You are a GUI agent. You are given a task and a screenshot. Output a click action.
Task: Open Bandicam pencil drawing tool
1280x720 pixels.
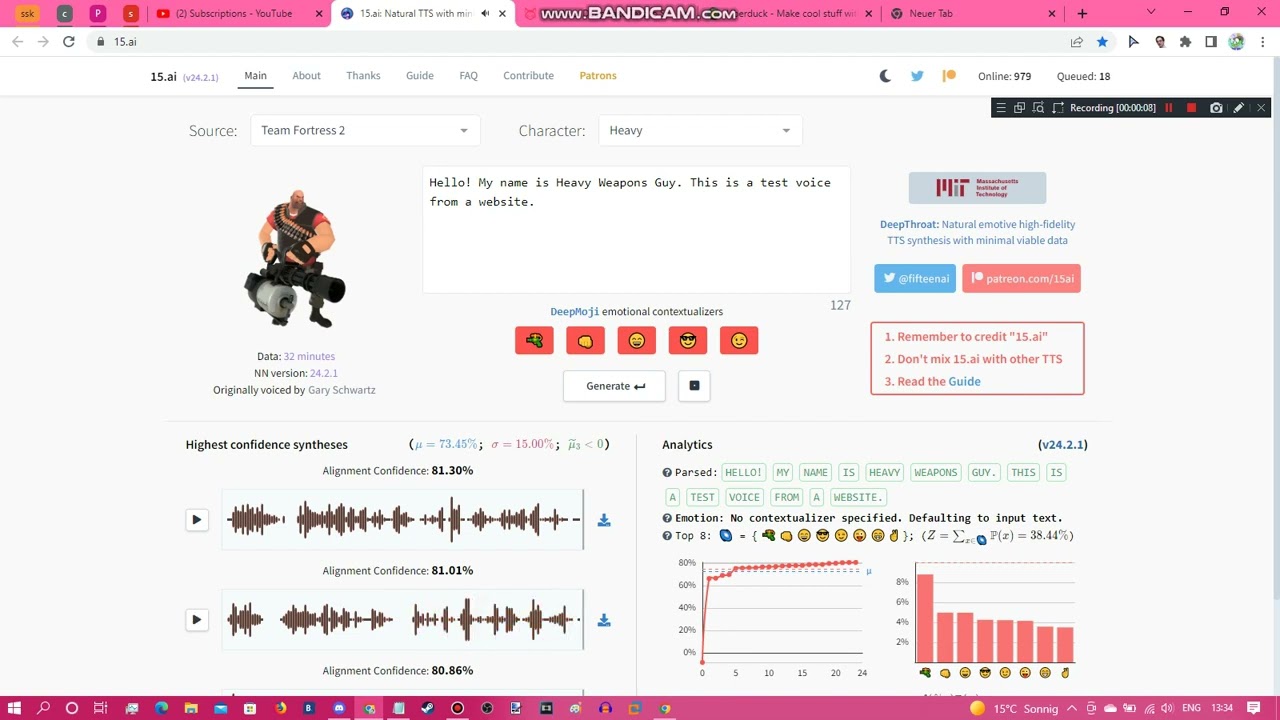[x=1238, y=108]
